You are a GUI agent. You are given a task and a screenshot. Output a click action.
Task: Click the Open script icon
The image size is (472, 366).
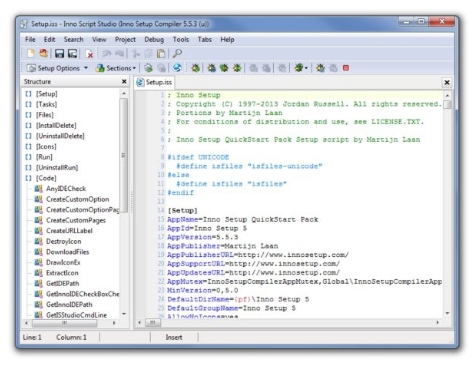[44, 53]
